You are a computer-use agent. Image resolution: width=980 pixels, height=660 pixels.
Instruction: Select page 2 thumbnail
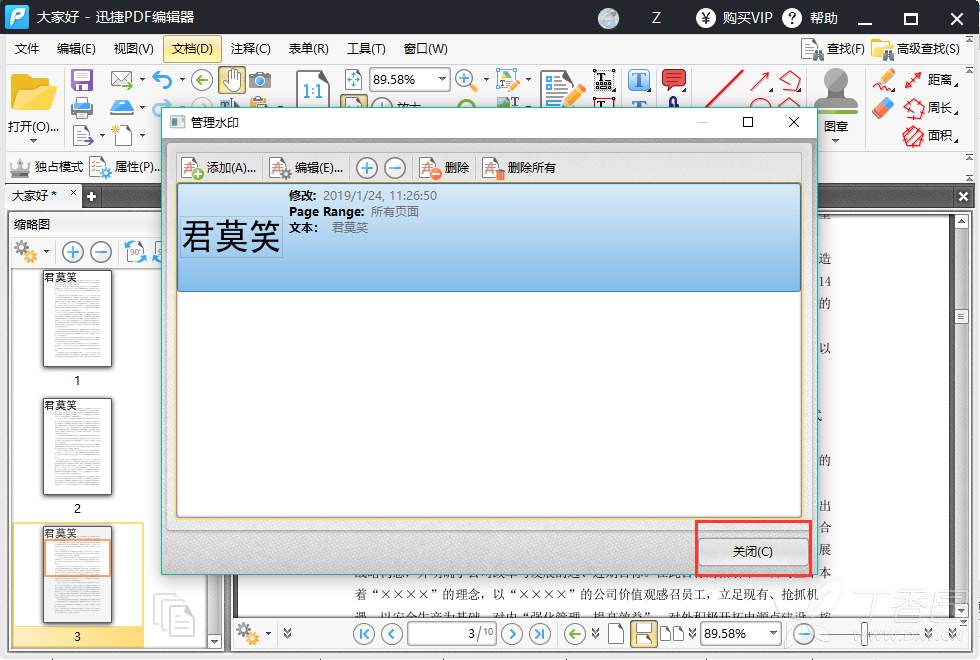[x=77, y=446]
